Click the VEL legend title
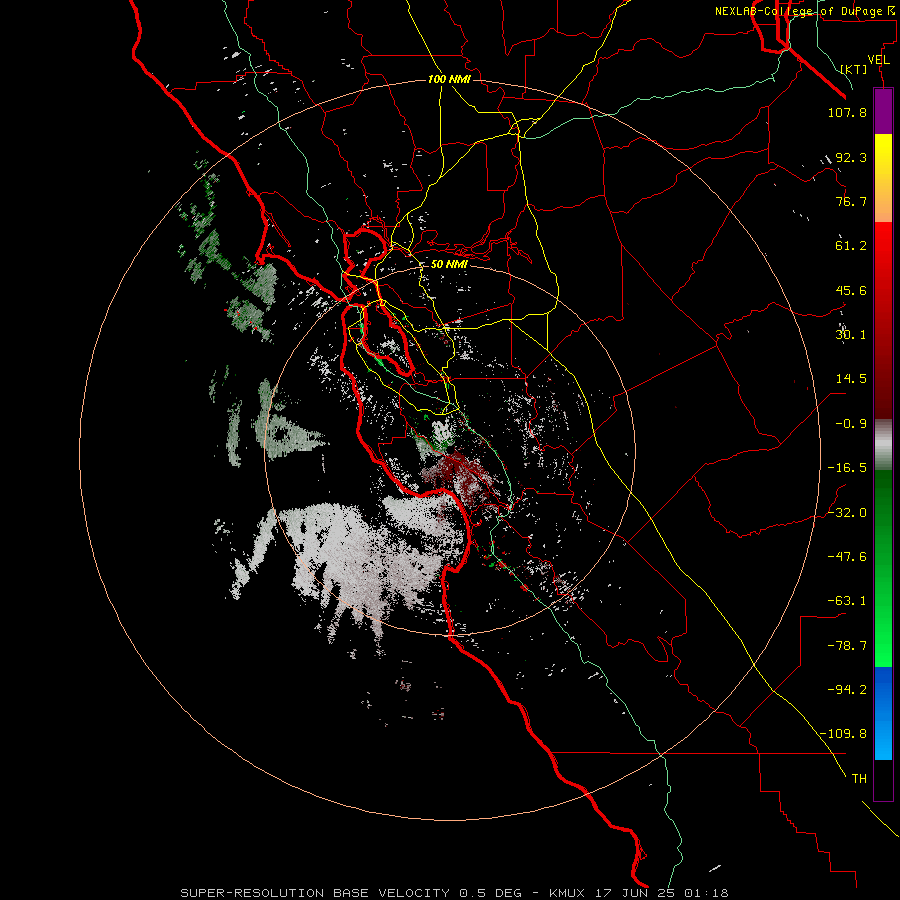The height and width of the screenshot is (900, 900). [x=879, y=60]
